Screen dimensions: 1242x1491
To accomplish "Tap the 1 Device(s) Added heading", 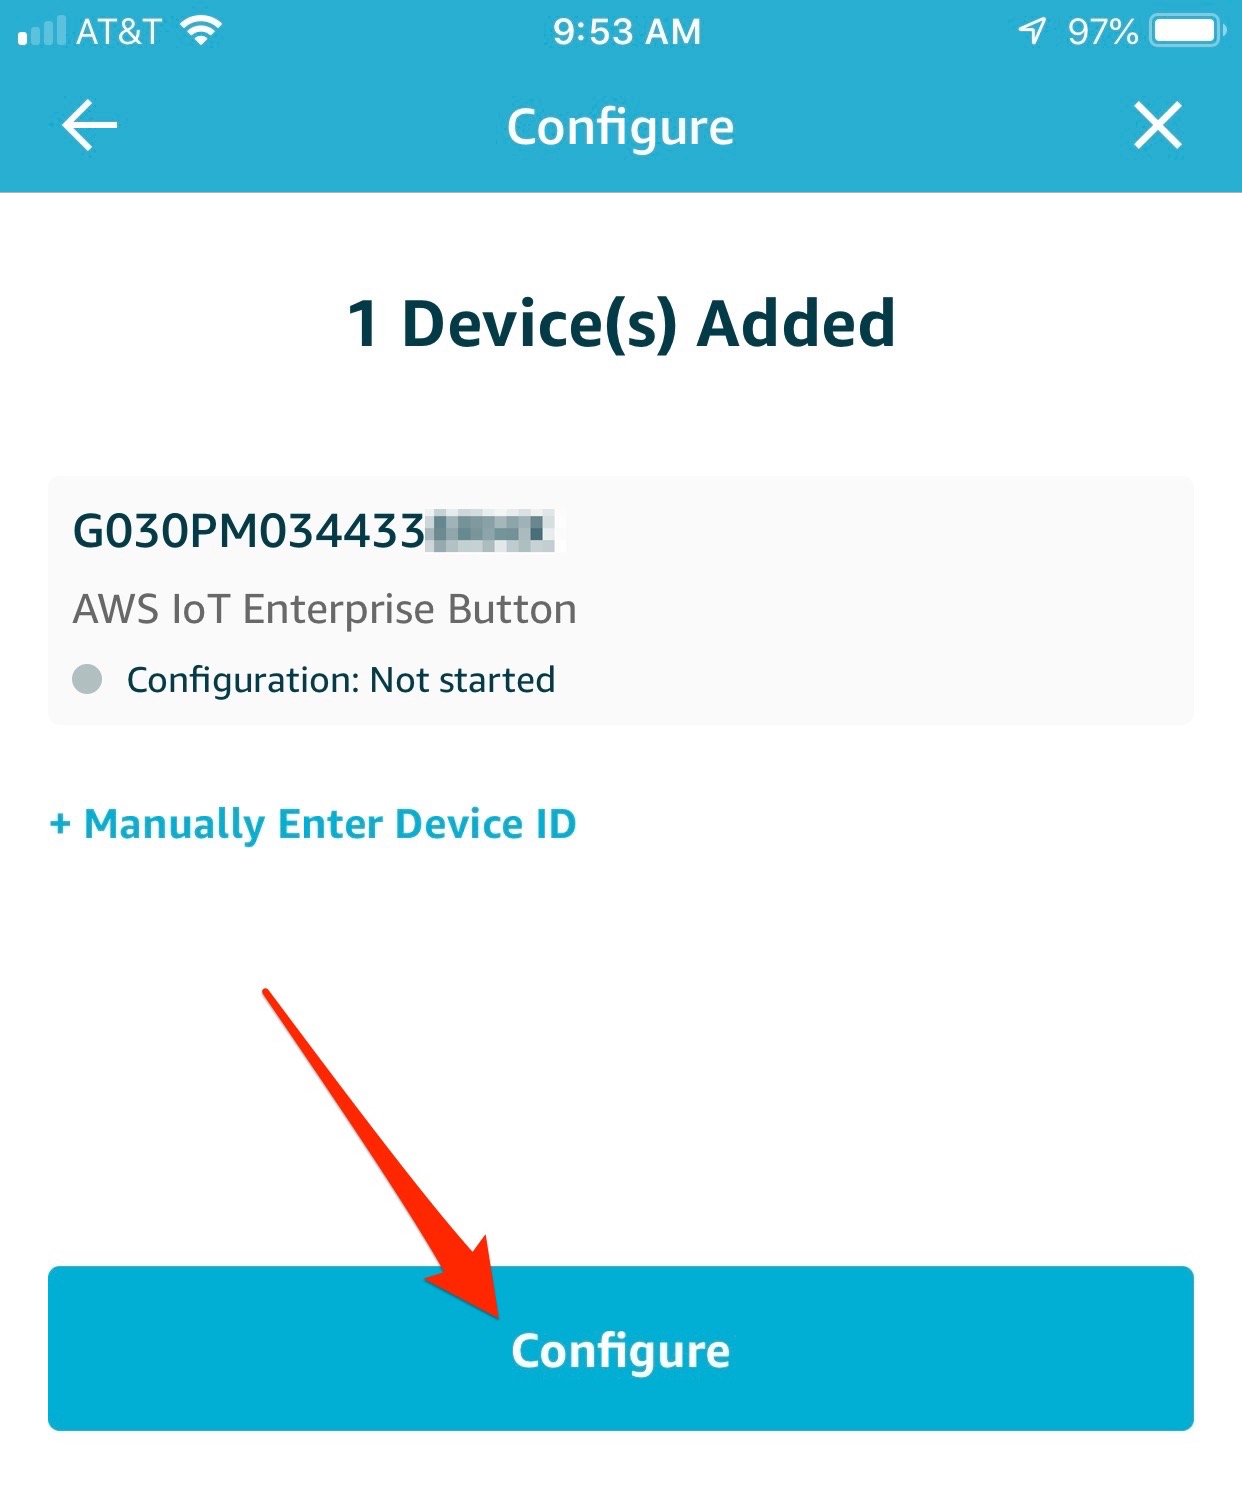I will coord(621,324).
